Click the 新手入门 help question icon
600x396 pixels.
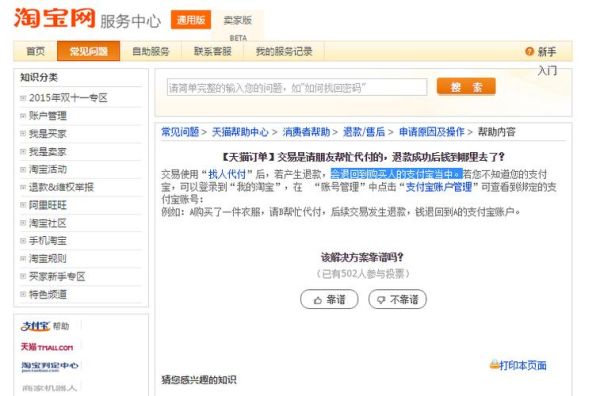click(x=529, y=51)
